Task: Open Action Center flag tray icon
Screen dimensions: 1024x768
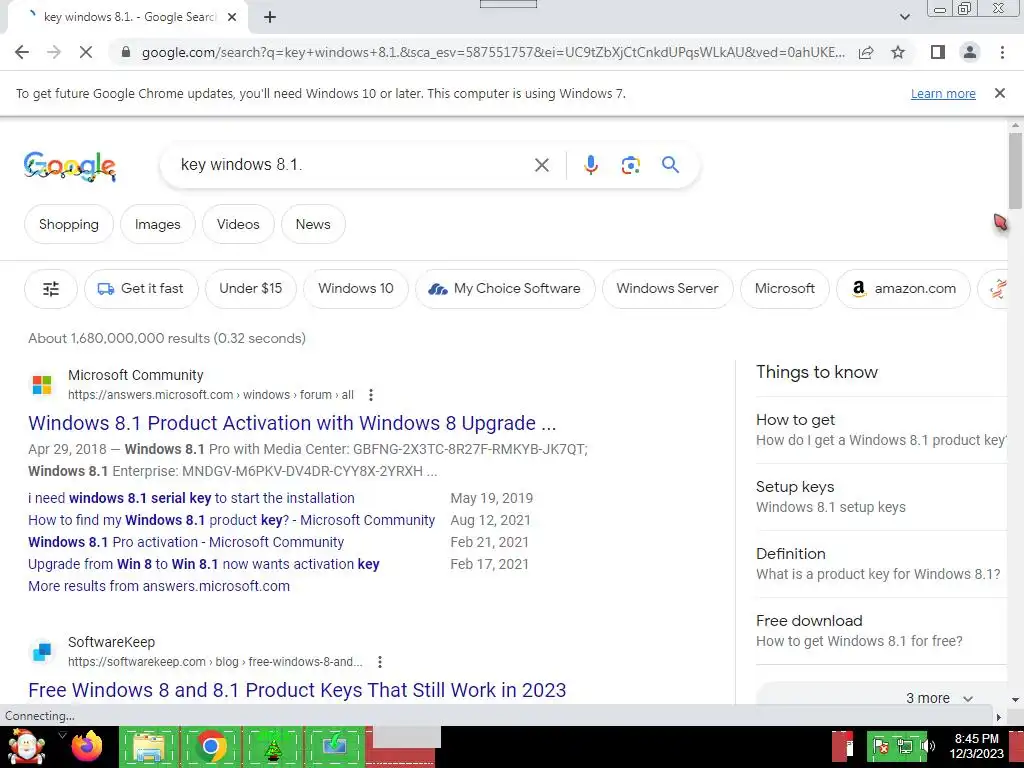Action: 882,746
